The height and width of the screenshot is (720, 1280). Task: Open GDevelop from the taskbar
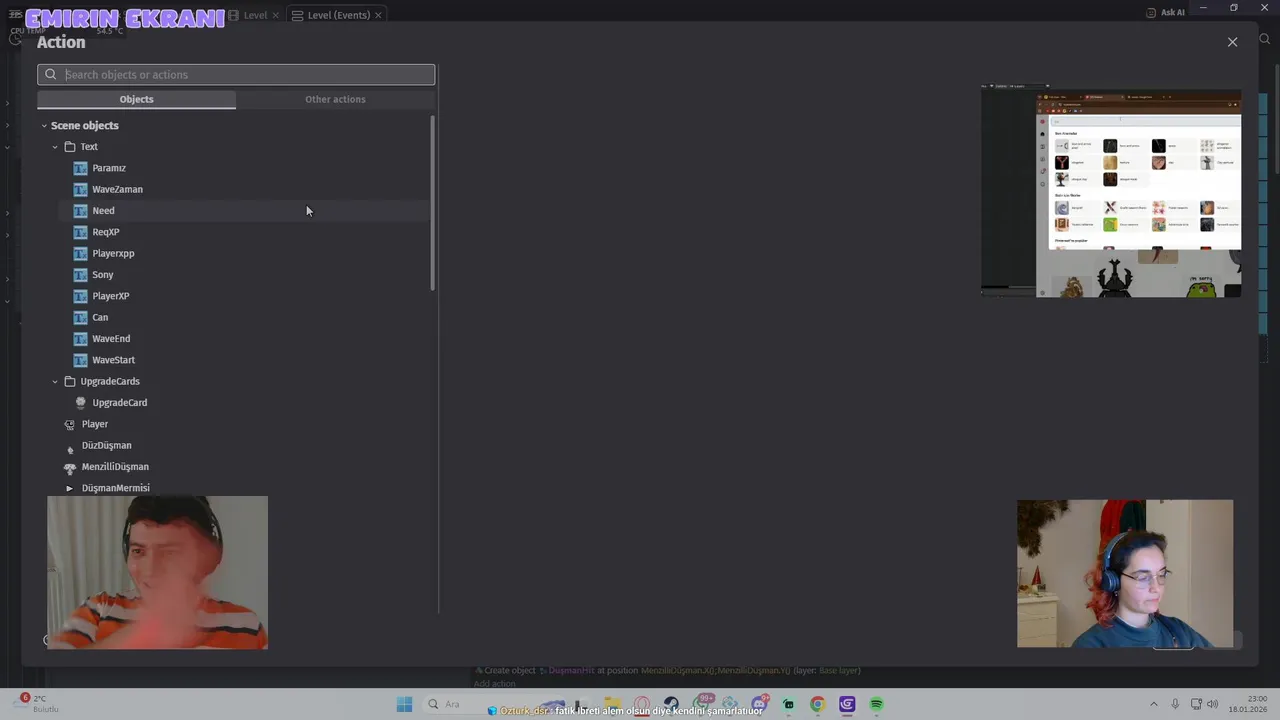pyautogui.click(x=847, y=704)
